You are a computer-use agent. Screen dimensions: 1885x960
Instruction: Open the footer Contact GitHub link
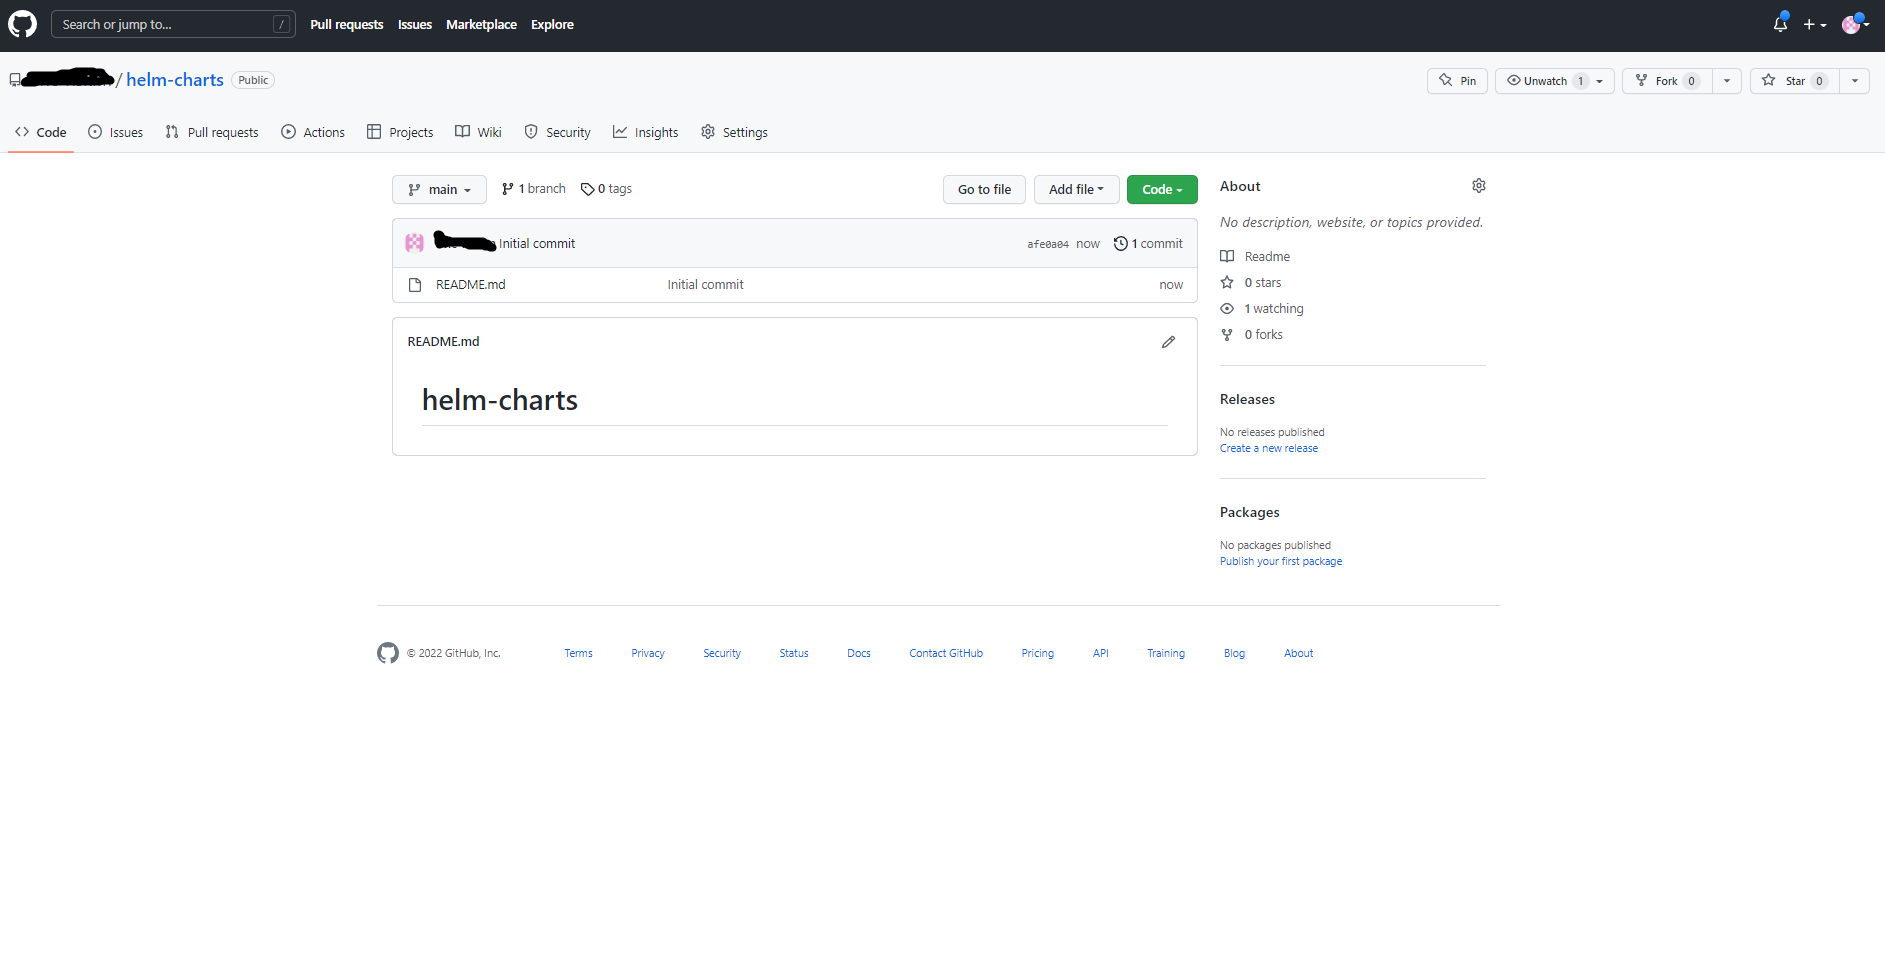coord(946,654)
